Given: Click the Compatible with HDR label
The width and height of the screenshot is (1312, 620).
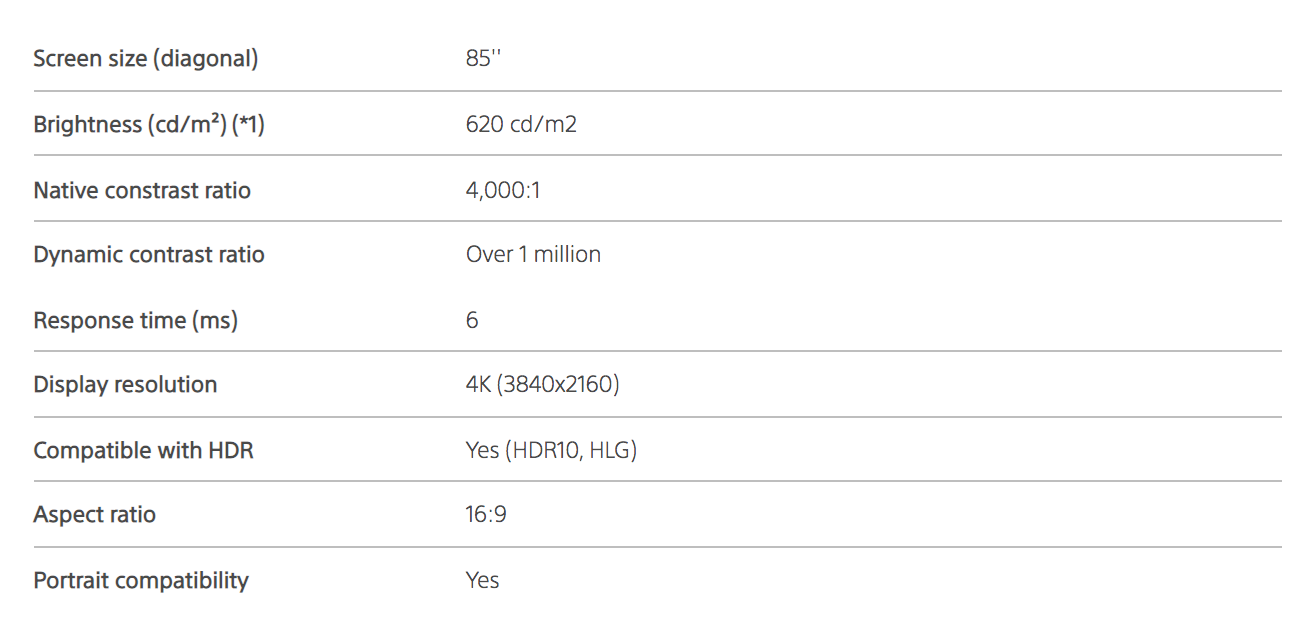Looking at the screenshot, I should click(143, 451).
